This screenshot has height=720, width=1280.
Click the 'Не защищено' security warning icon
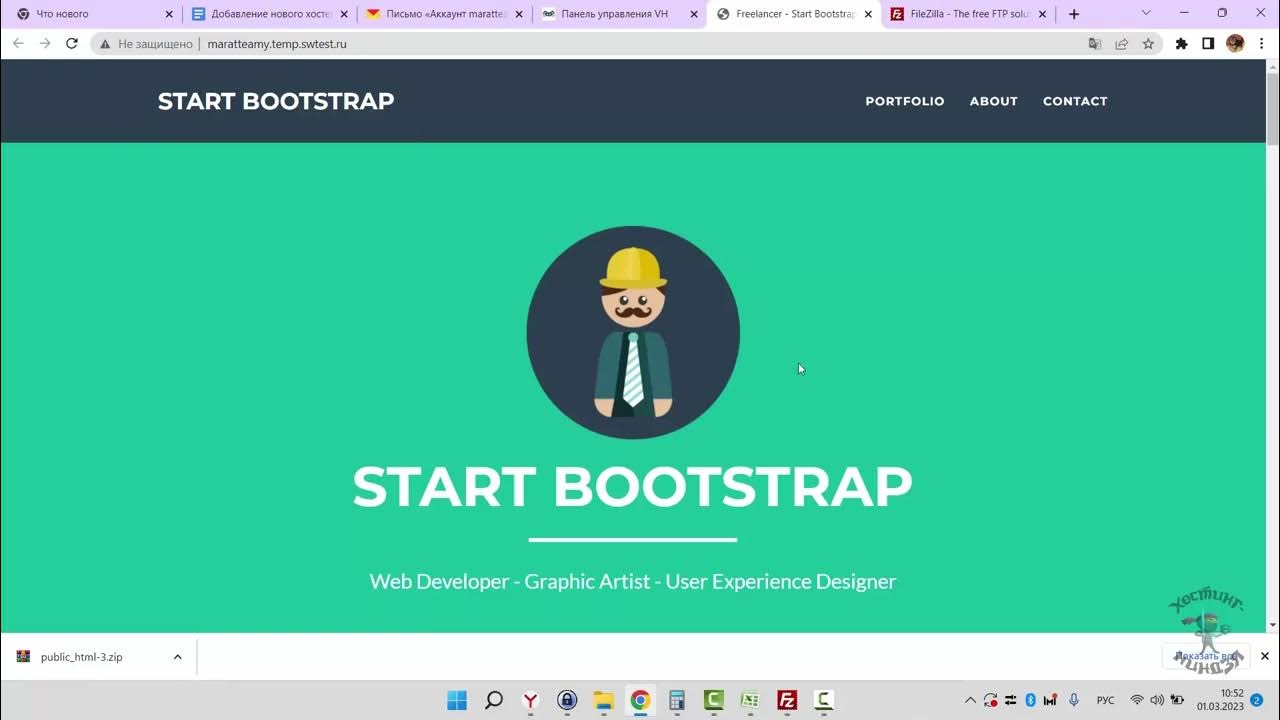point(105,44)
